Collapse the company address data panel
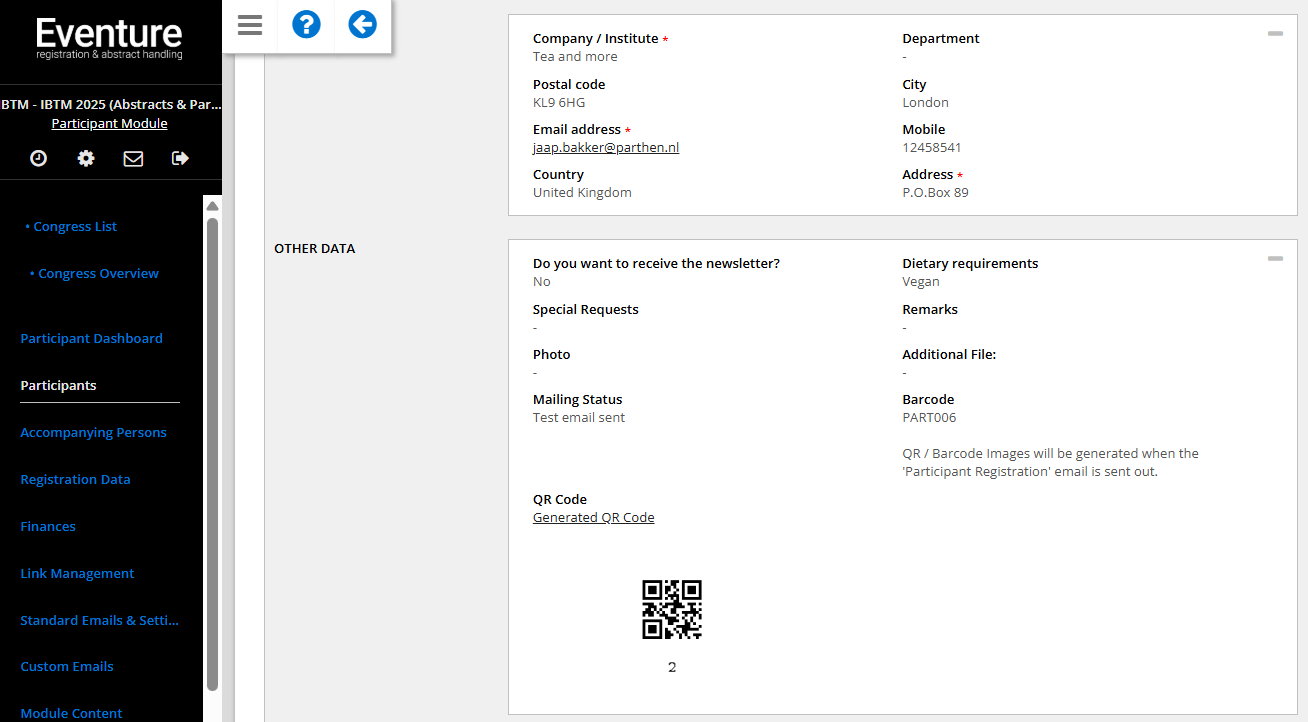Viewport: 1308px width, 722px height. [1275, 34]
